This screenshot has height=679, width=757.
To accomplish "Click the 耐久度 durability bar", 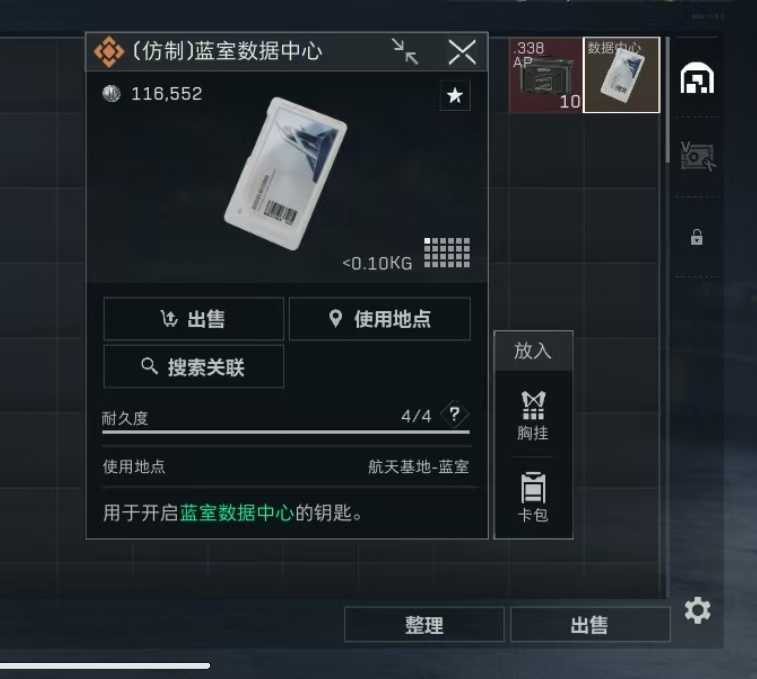I will coord(286,432).
